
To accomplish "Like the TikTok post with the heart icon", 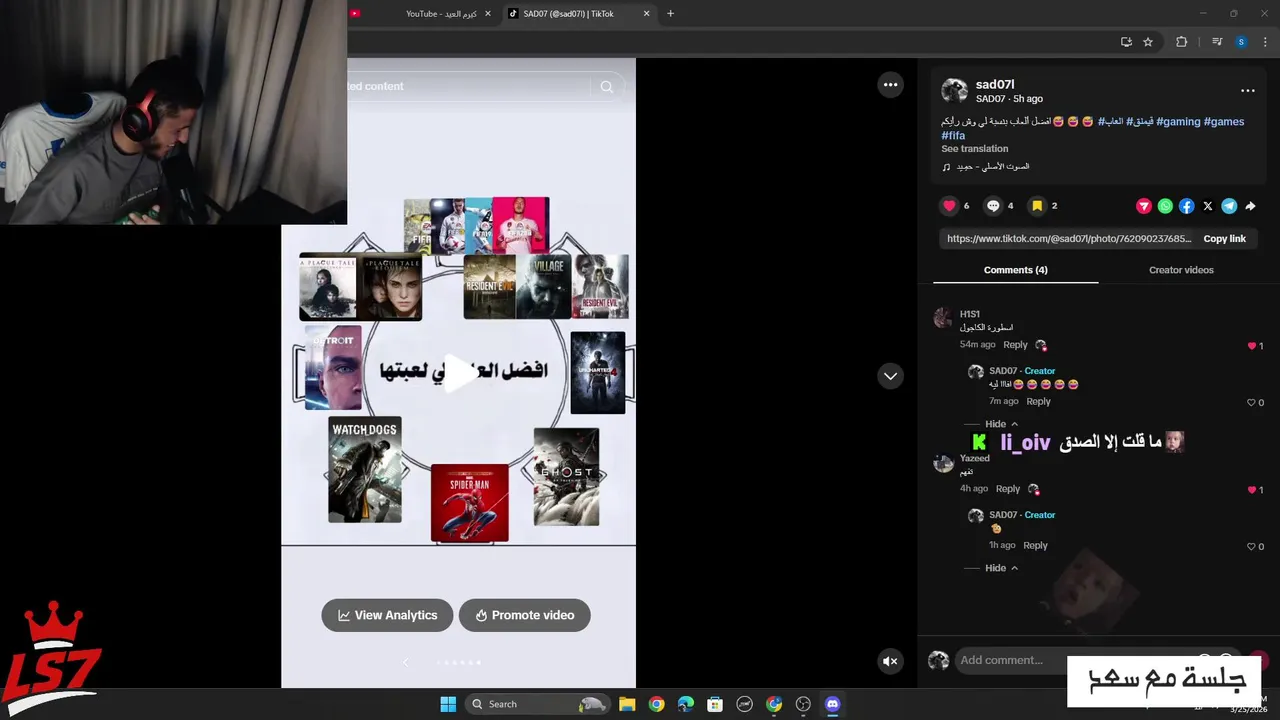I will (x=949, y=206).
